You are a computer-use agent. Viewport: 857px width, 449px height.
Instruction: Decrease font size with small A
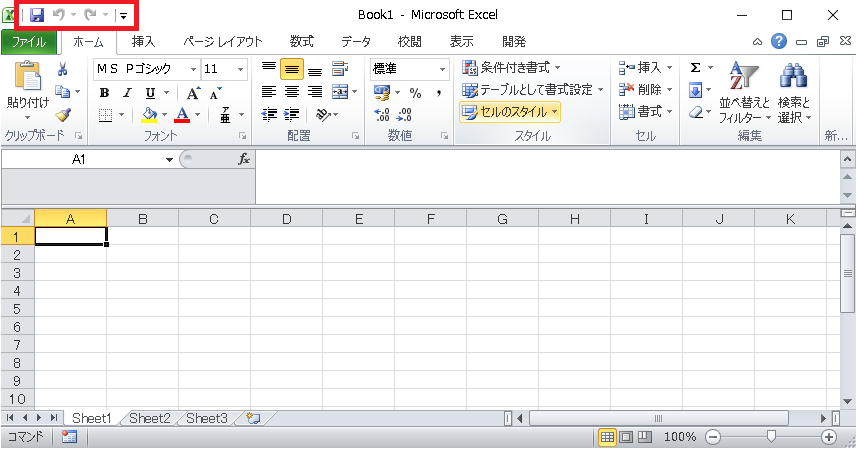(x=216, y=93)
